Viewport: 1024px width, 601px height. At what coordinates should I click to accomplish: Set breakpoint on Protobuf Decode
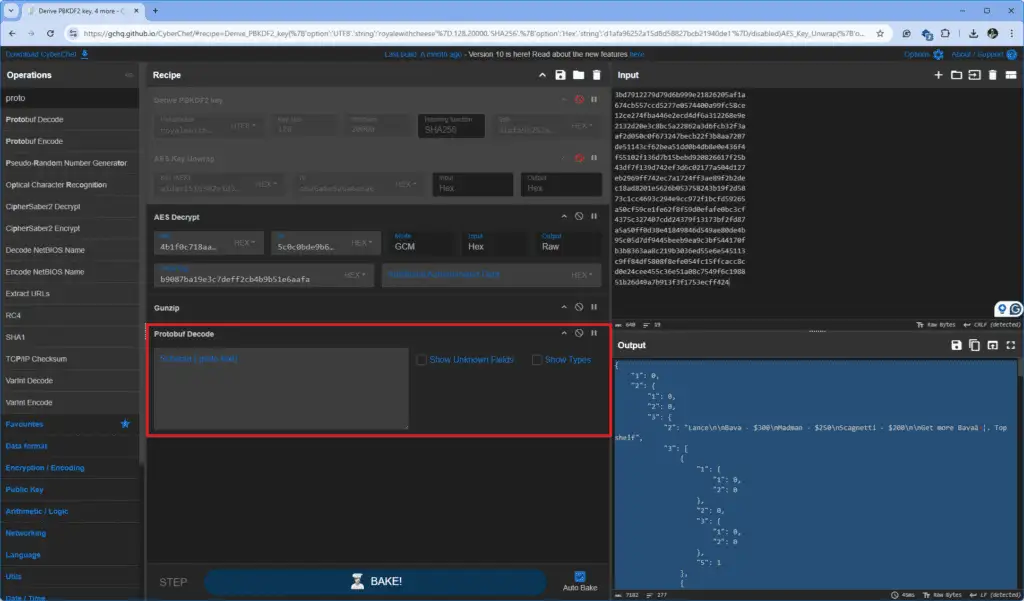coord(594,333)
